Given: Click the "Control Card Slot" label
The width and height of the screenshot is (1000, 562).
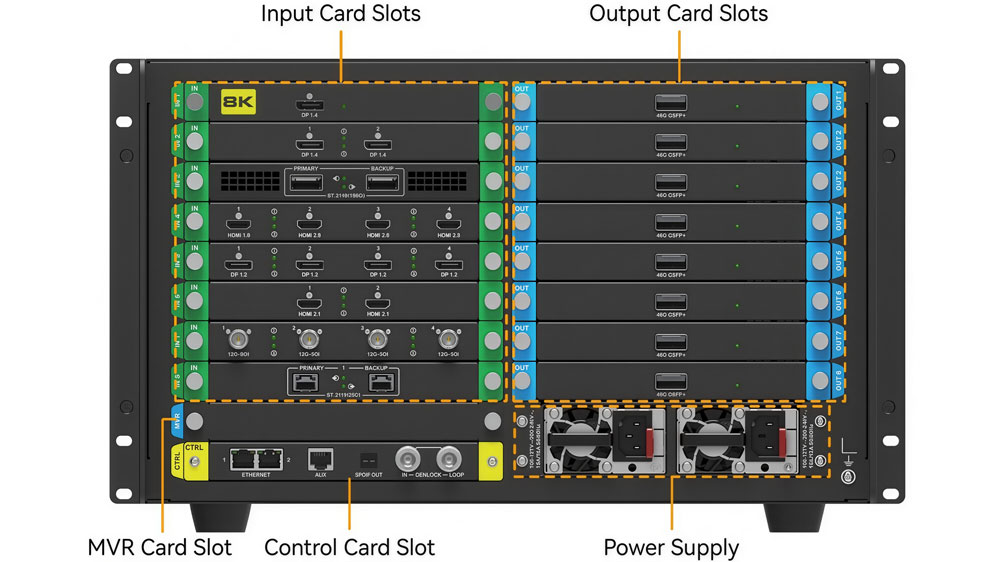Looking at the screenshot, I should (349, 548).
